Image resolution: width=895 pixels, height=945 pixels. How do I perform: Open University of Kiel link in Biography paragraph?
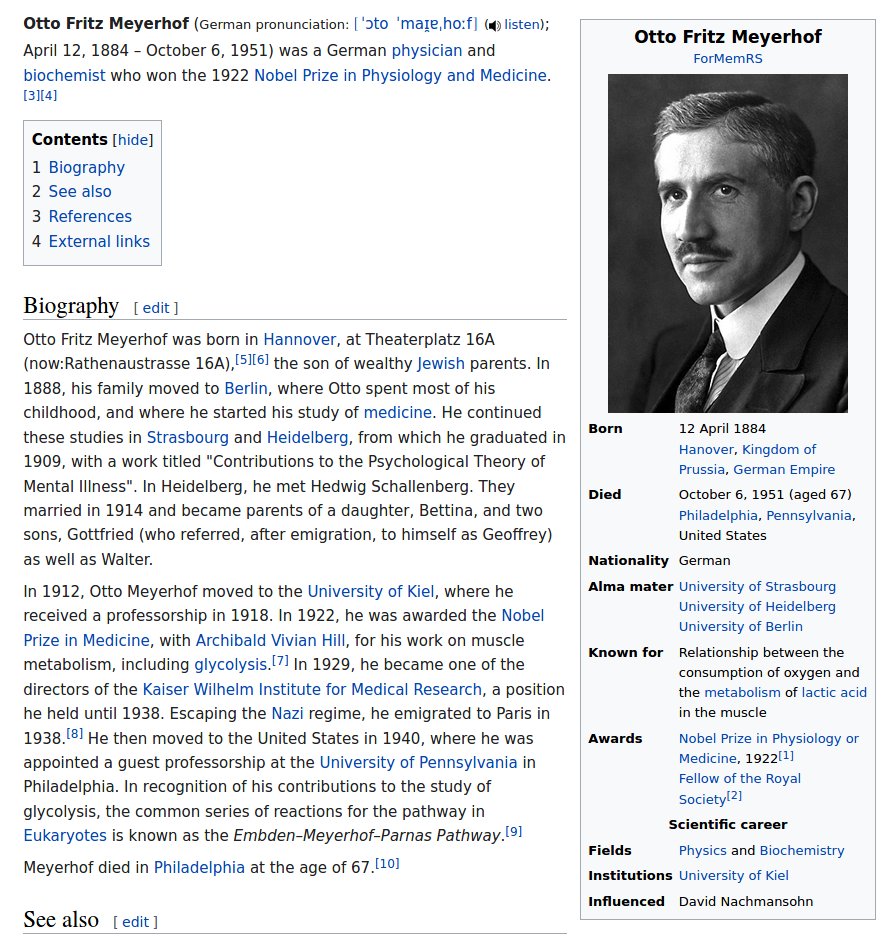(371, 591)
